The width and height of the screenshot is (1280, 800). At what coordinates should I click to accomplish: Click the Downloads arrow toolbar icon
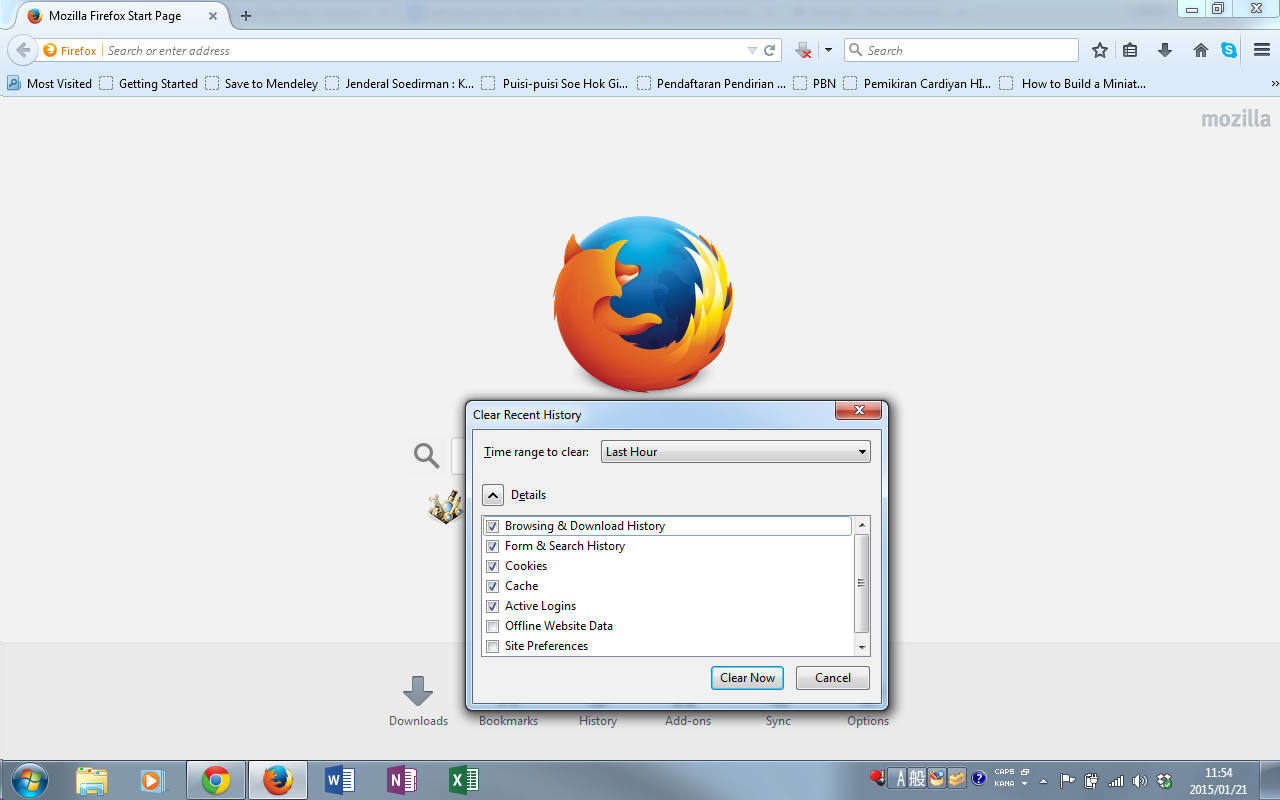click(1164, 50)
